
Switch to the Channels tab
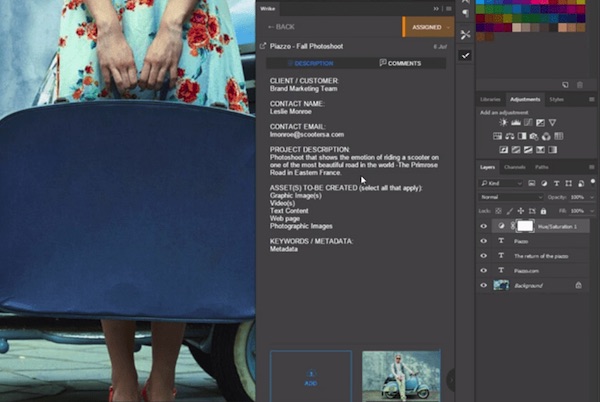pyautogui.click(x=515, y=167)
